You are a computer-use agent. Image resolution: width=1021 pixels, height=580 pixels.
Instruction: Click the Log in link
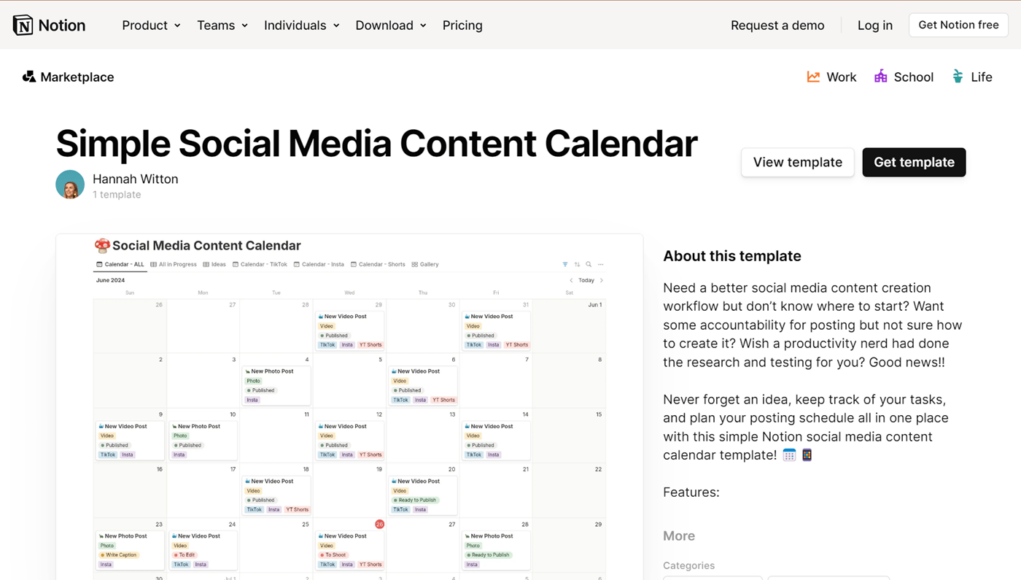(x=874, y=25)
